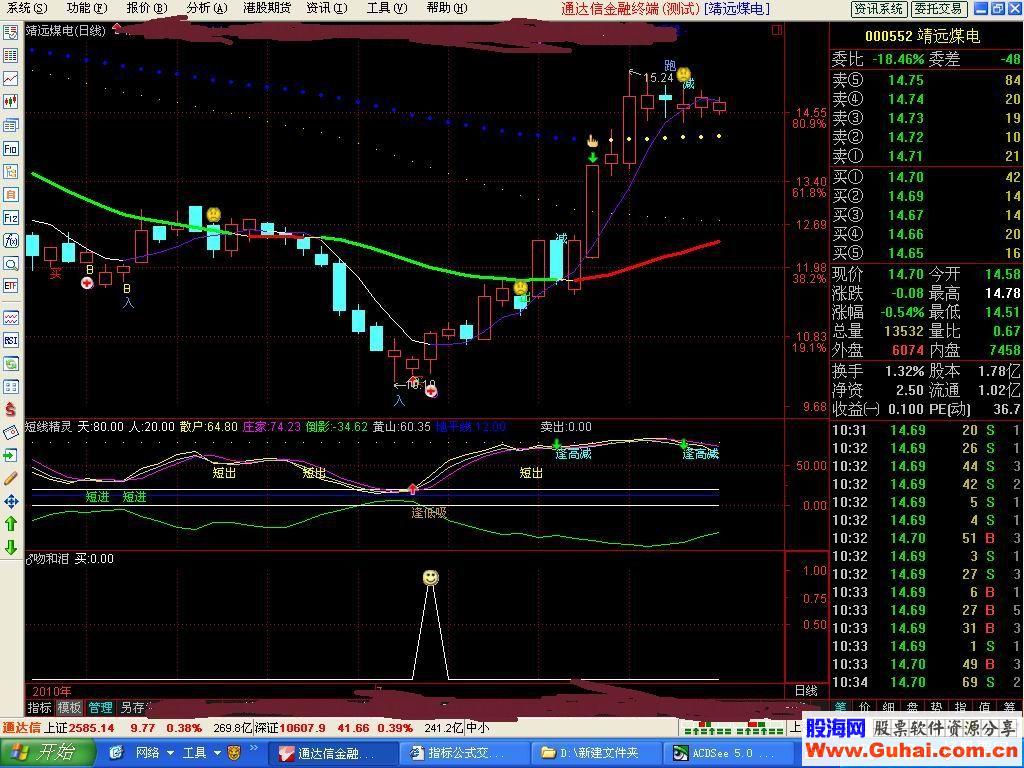1024x768 pixels.
Task: Click the green down arrow icon in the sidebar
Action: point(10,547)
